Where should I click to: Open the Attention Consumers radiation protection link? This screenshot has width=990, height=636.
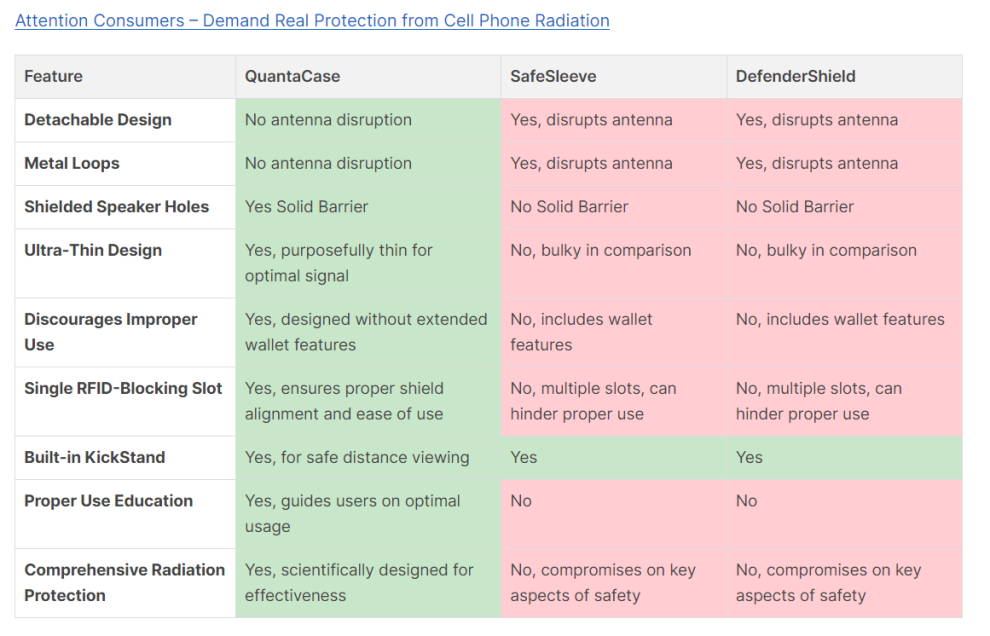point(312,20)
